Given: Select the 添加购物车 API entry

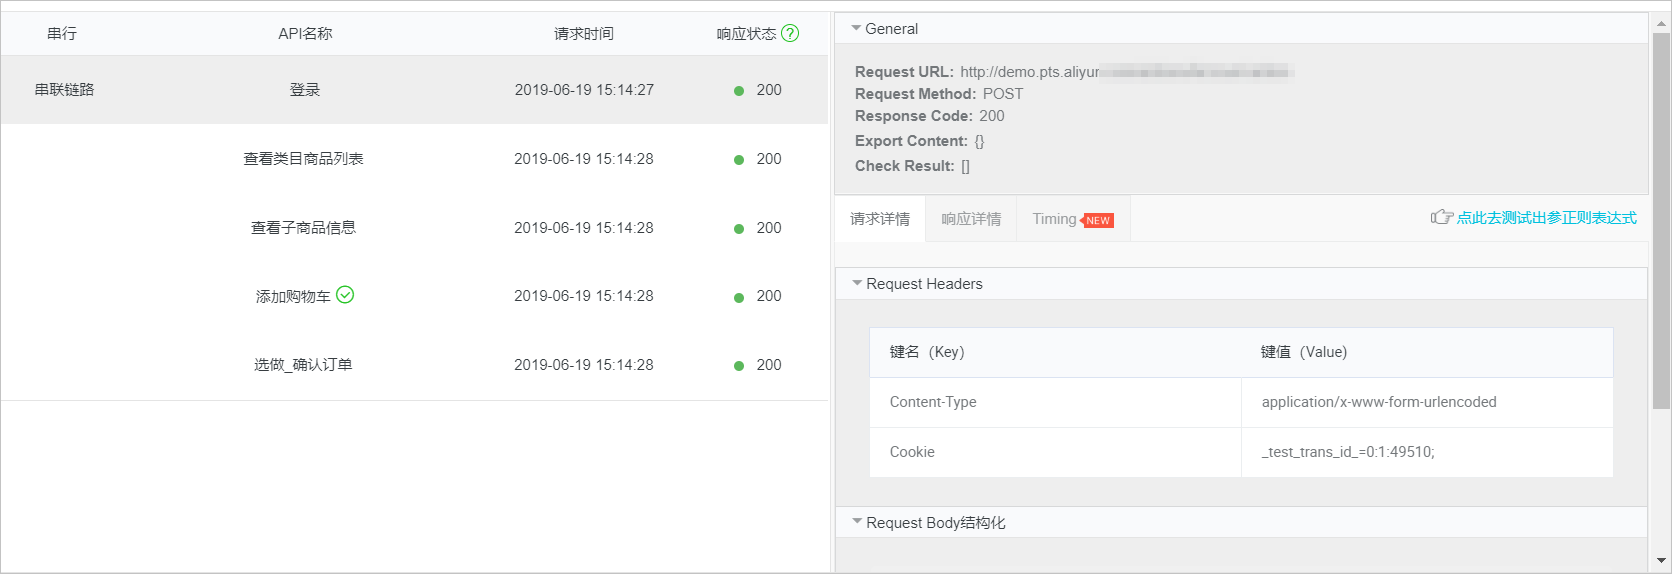Looking at the screenshot, I should point(293,297).
